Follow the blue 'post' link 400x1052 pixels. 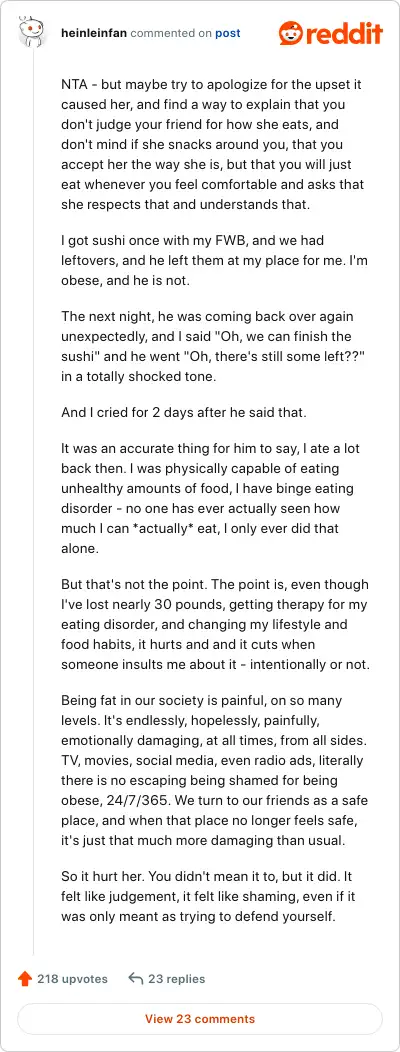point(228,33)
